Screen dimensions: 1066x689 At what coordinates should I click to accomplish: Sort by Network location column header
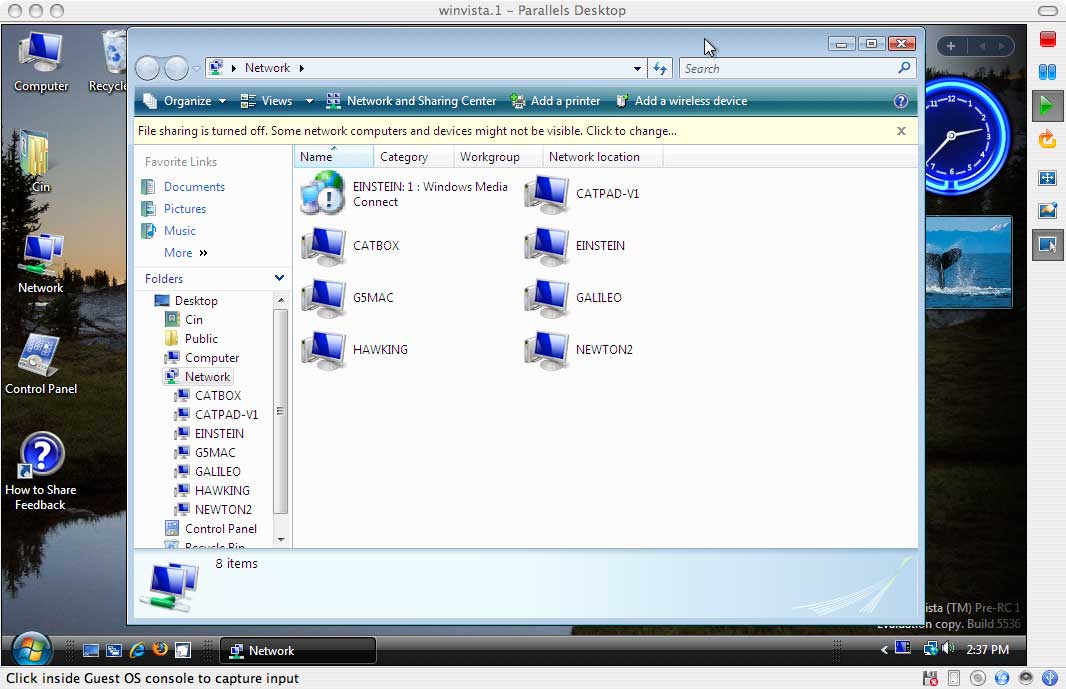click(602, 156)
